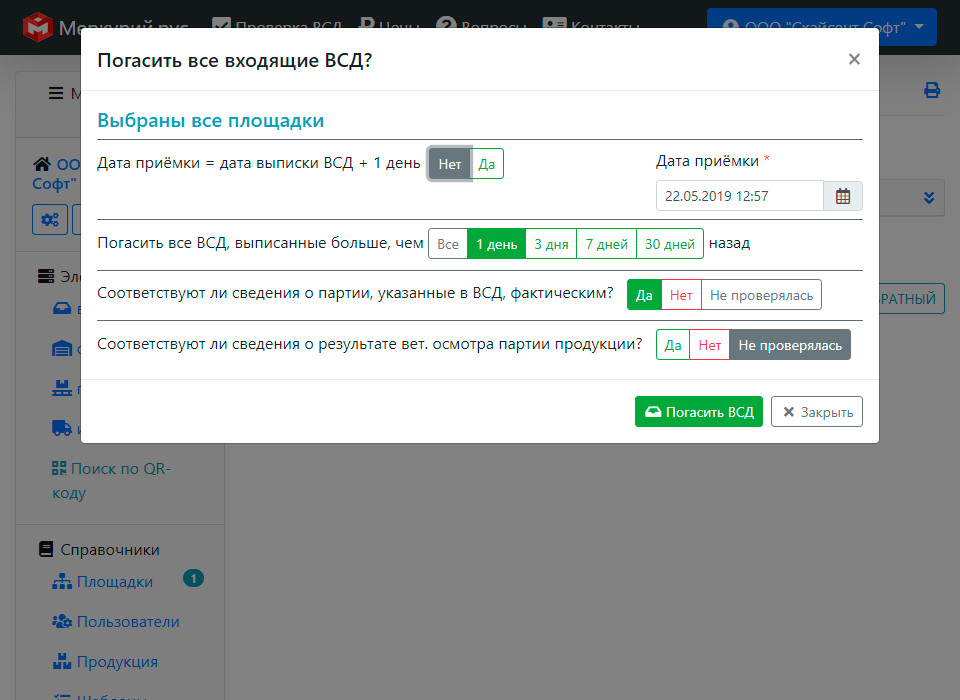The width and height of the screenshot is (960, 700).
Task: Open Площадки in sidebar
Action: (x=114, y=582)
